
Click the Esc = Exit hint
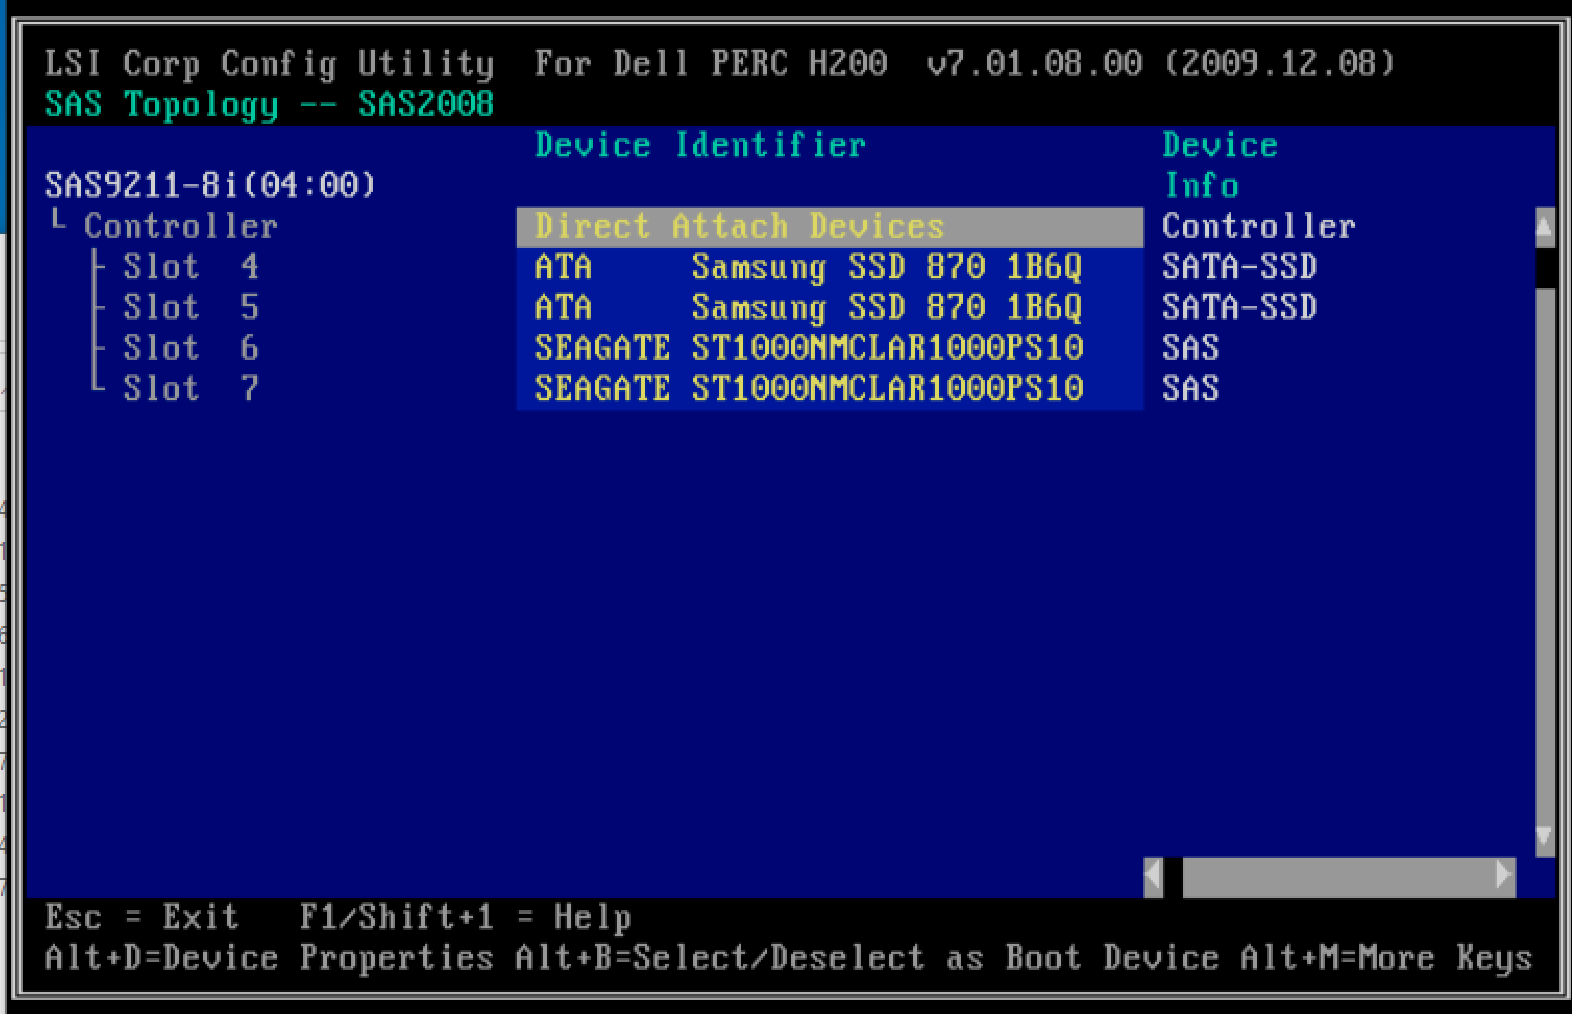click(142, 917)
